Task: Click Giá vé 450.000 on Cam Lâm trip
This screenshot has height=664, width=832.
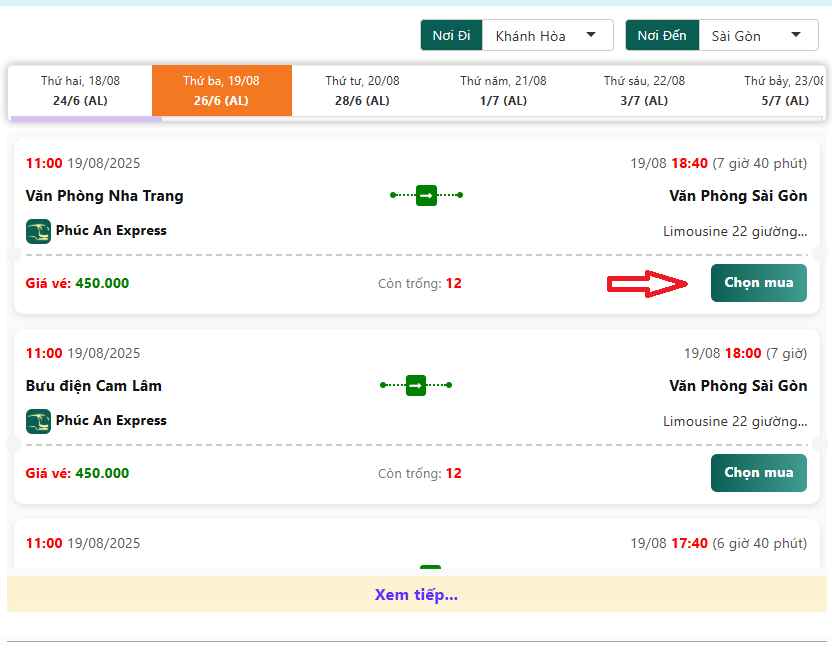Action: pyautogui.click(x=77, y=473)
